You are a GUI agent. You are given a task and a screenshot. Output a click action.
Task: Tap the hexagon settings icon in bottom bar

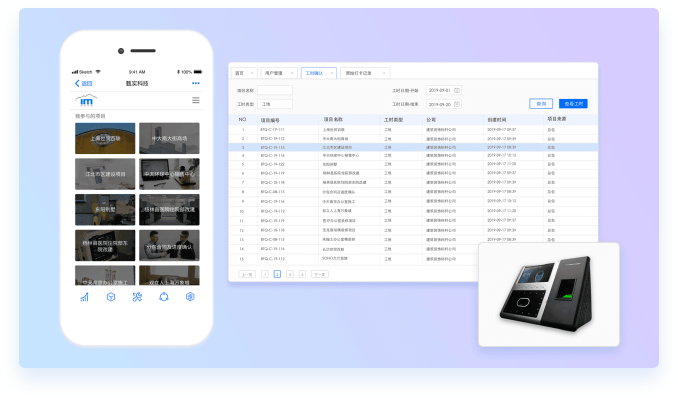click(190, 297)
